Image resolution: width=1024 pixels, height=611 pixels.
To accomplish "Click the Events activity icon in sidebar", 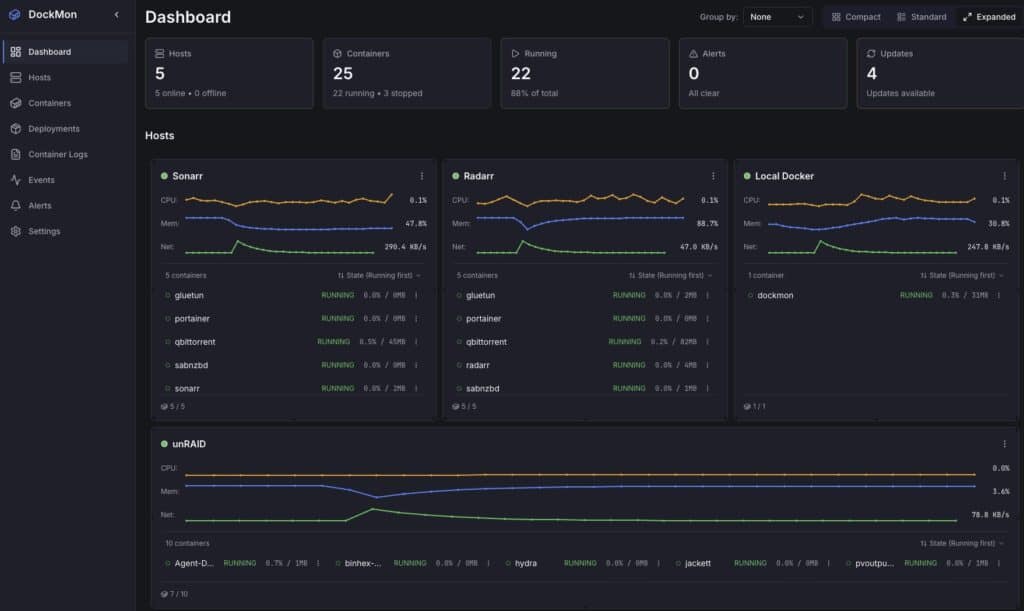I will [16, 180].
